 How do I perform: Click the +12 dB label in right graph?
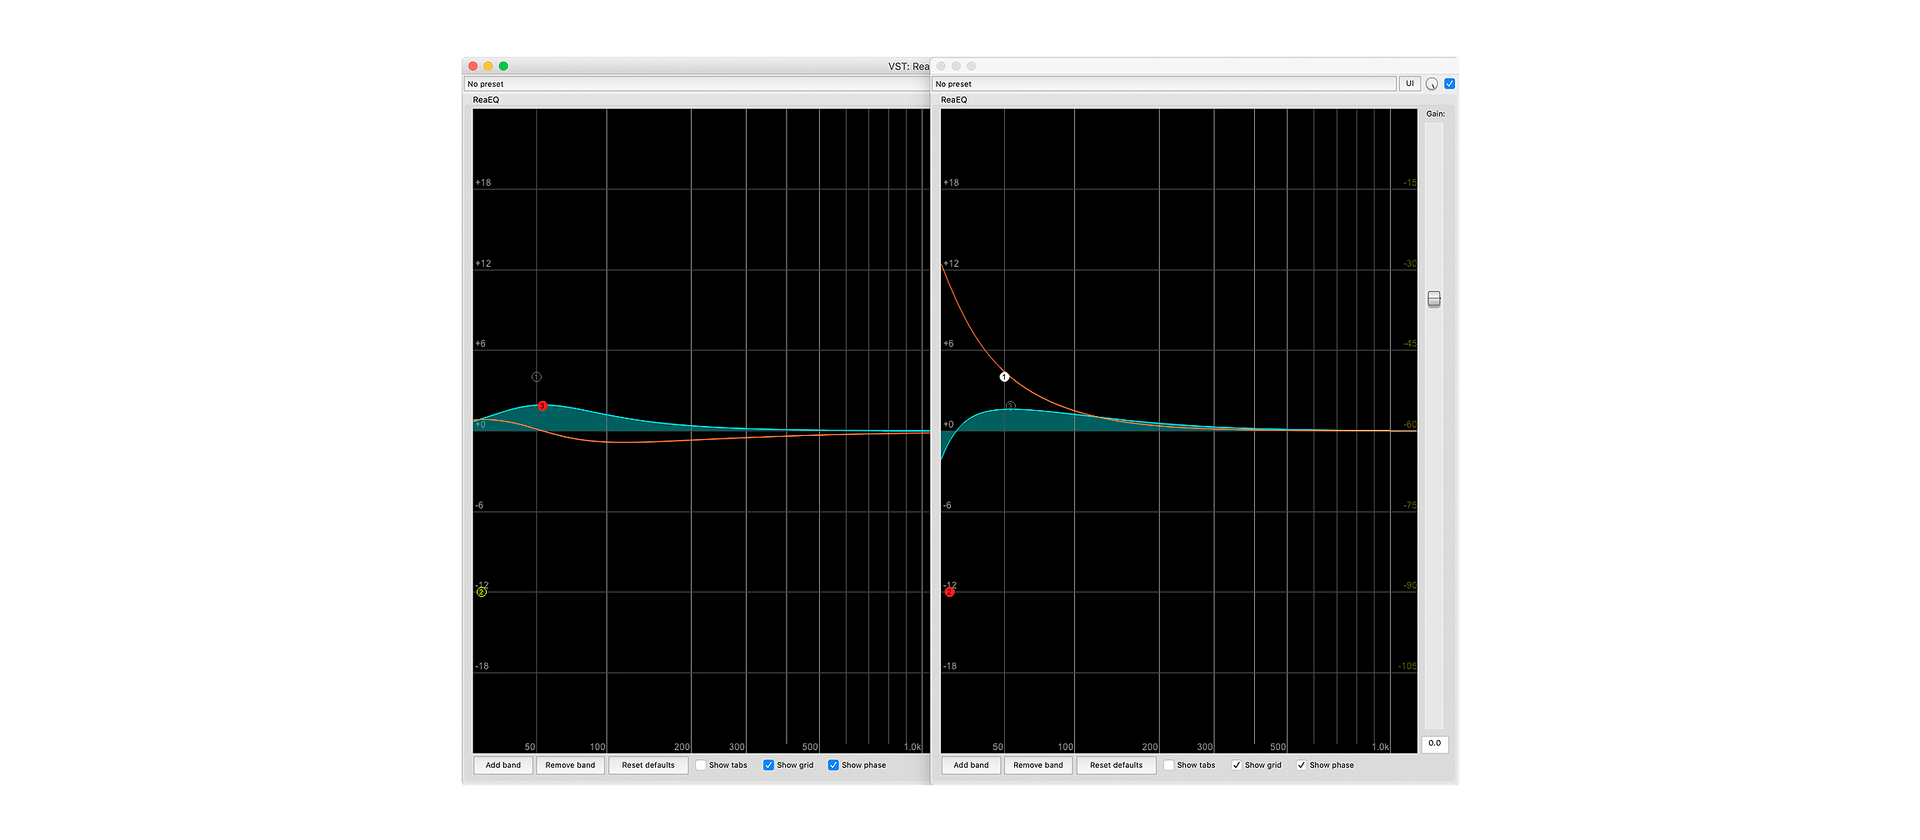951,264
